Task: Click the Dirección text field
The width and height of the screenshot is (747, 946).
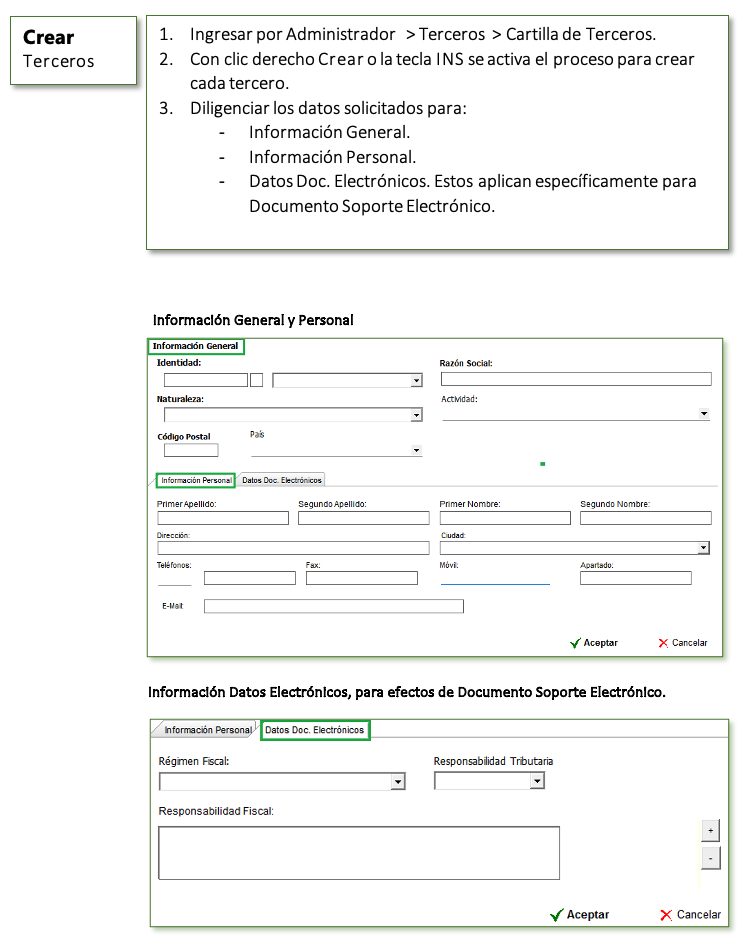Action: 293,548
